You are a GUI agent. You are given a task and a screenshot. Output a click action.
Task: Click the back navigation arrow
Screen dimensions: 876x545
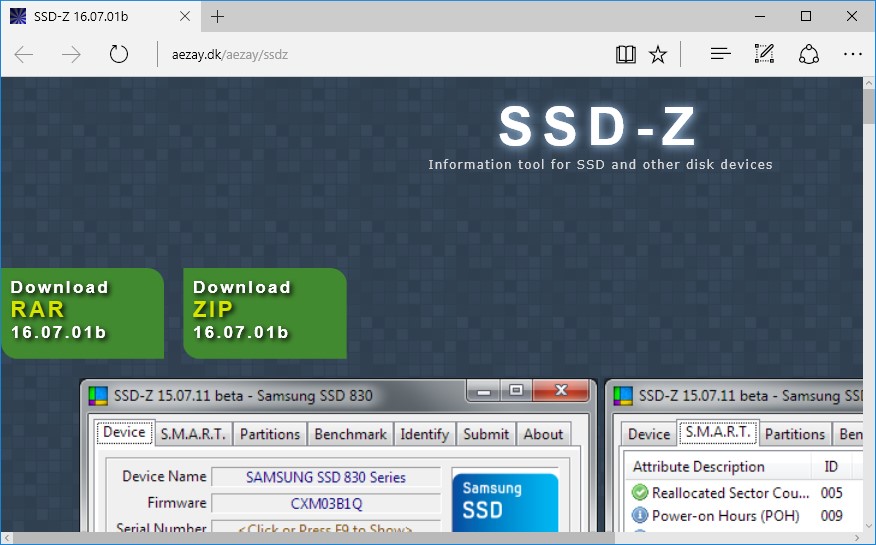click(25, 54)
